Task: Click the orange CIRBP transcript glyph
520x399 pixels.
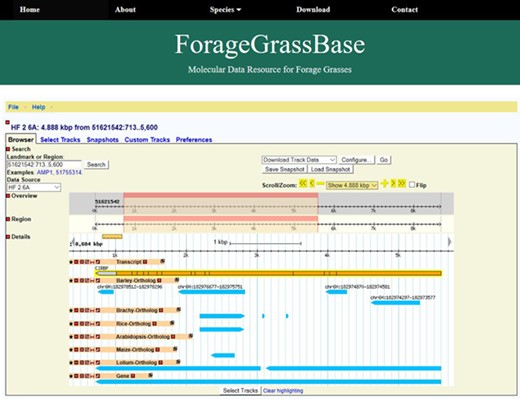Action: (x=268, y=273)
